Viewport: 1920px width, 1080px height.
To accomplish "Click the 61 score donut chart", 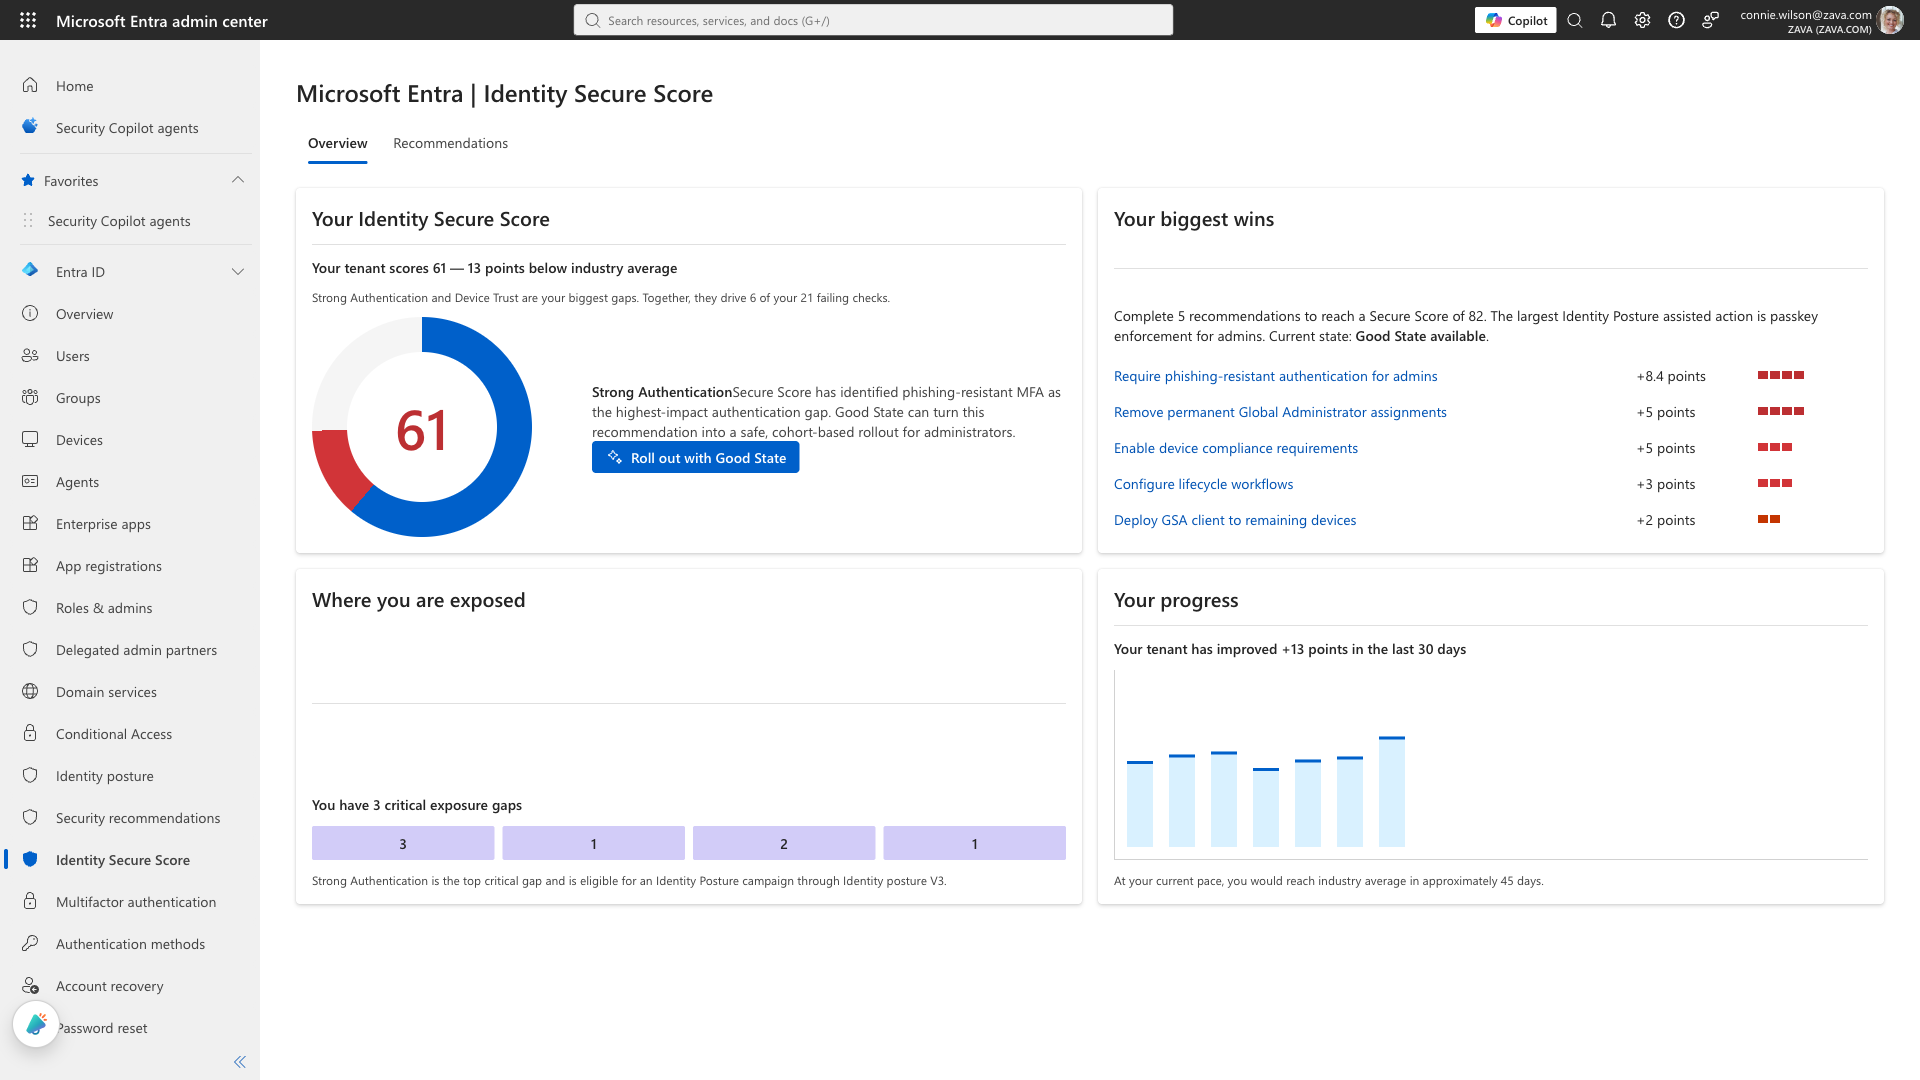I will pyautogui.click(x=422, y=427).
